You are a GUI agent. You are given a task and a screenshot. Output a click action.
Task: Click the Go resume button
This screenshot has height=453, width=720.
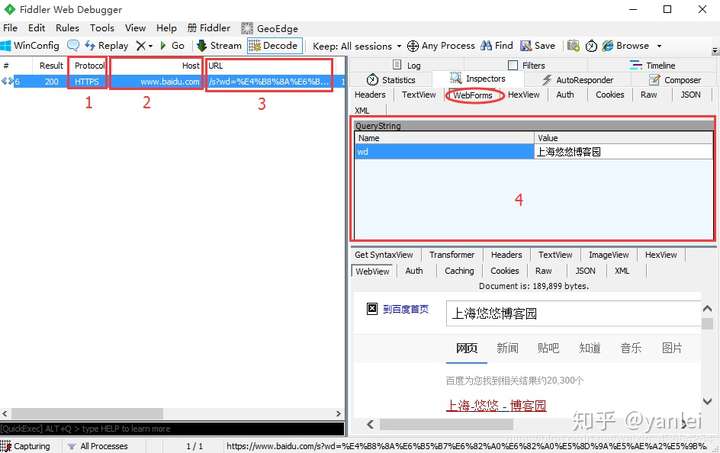[x=172, y=46]
